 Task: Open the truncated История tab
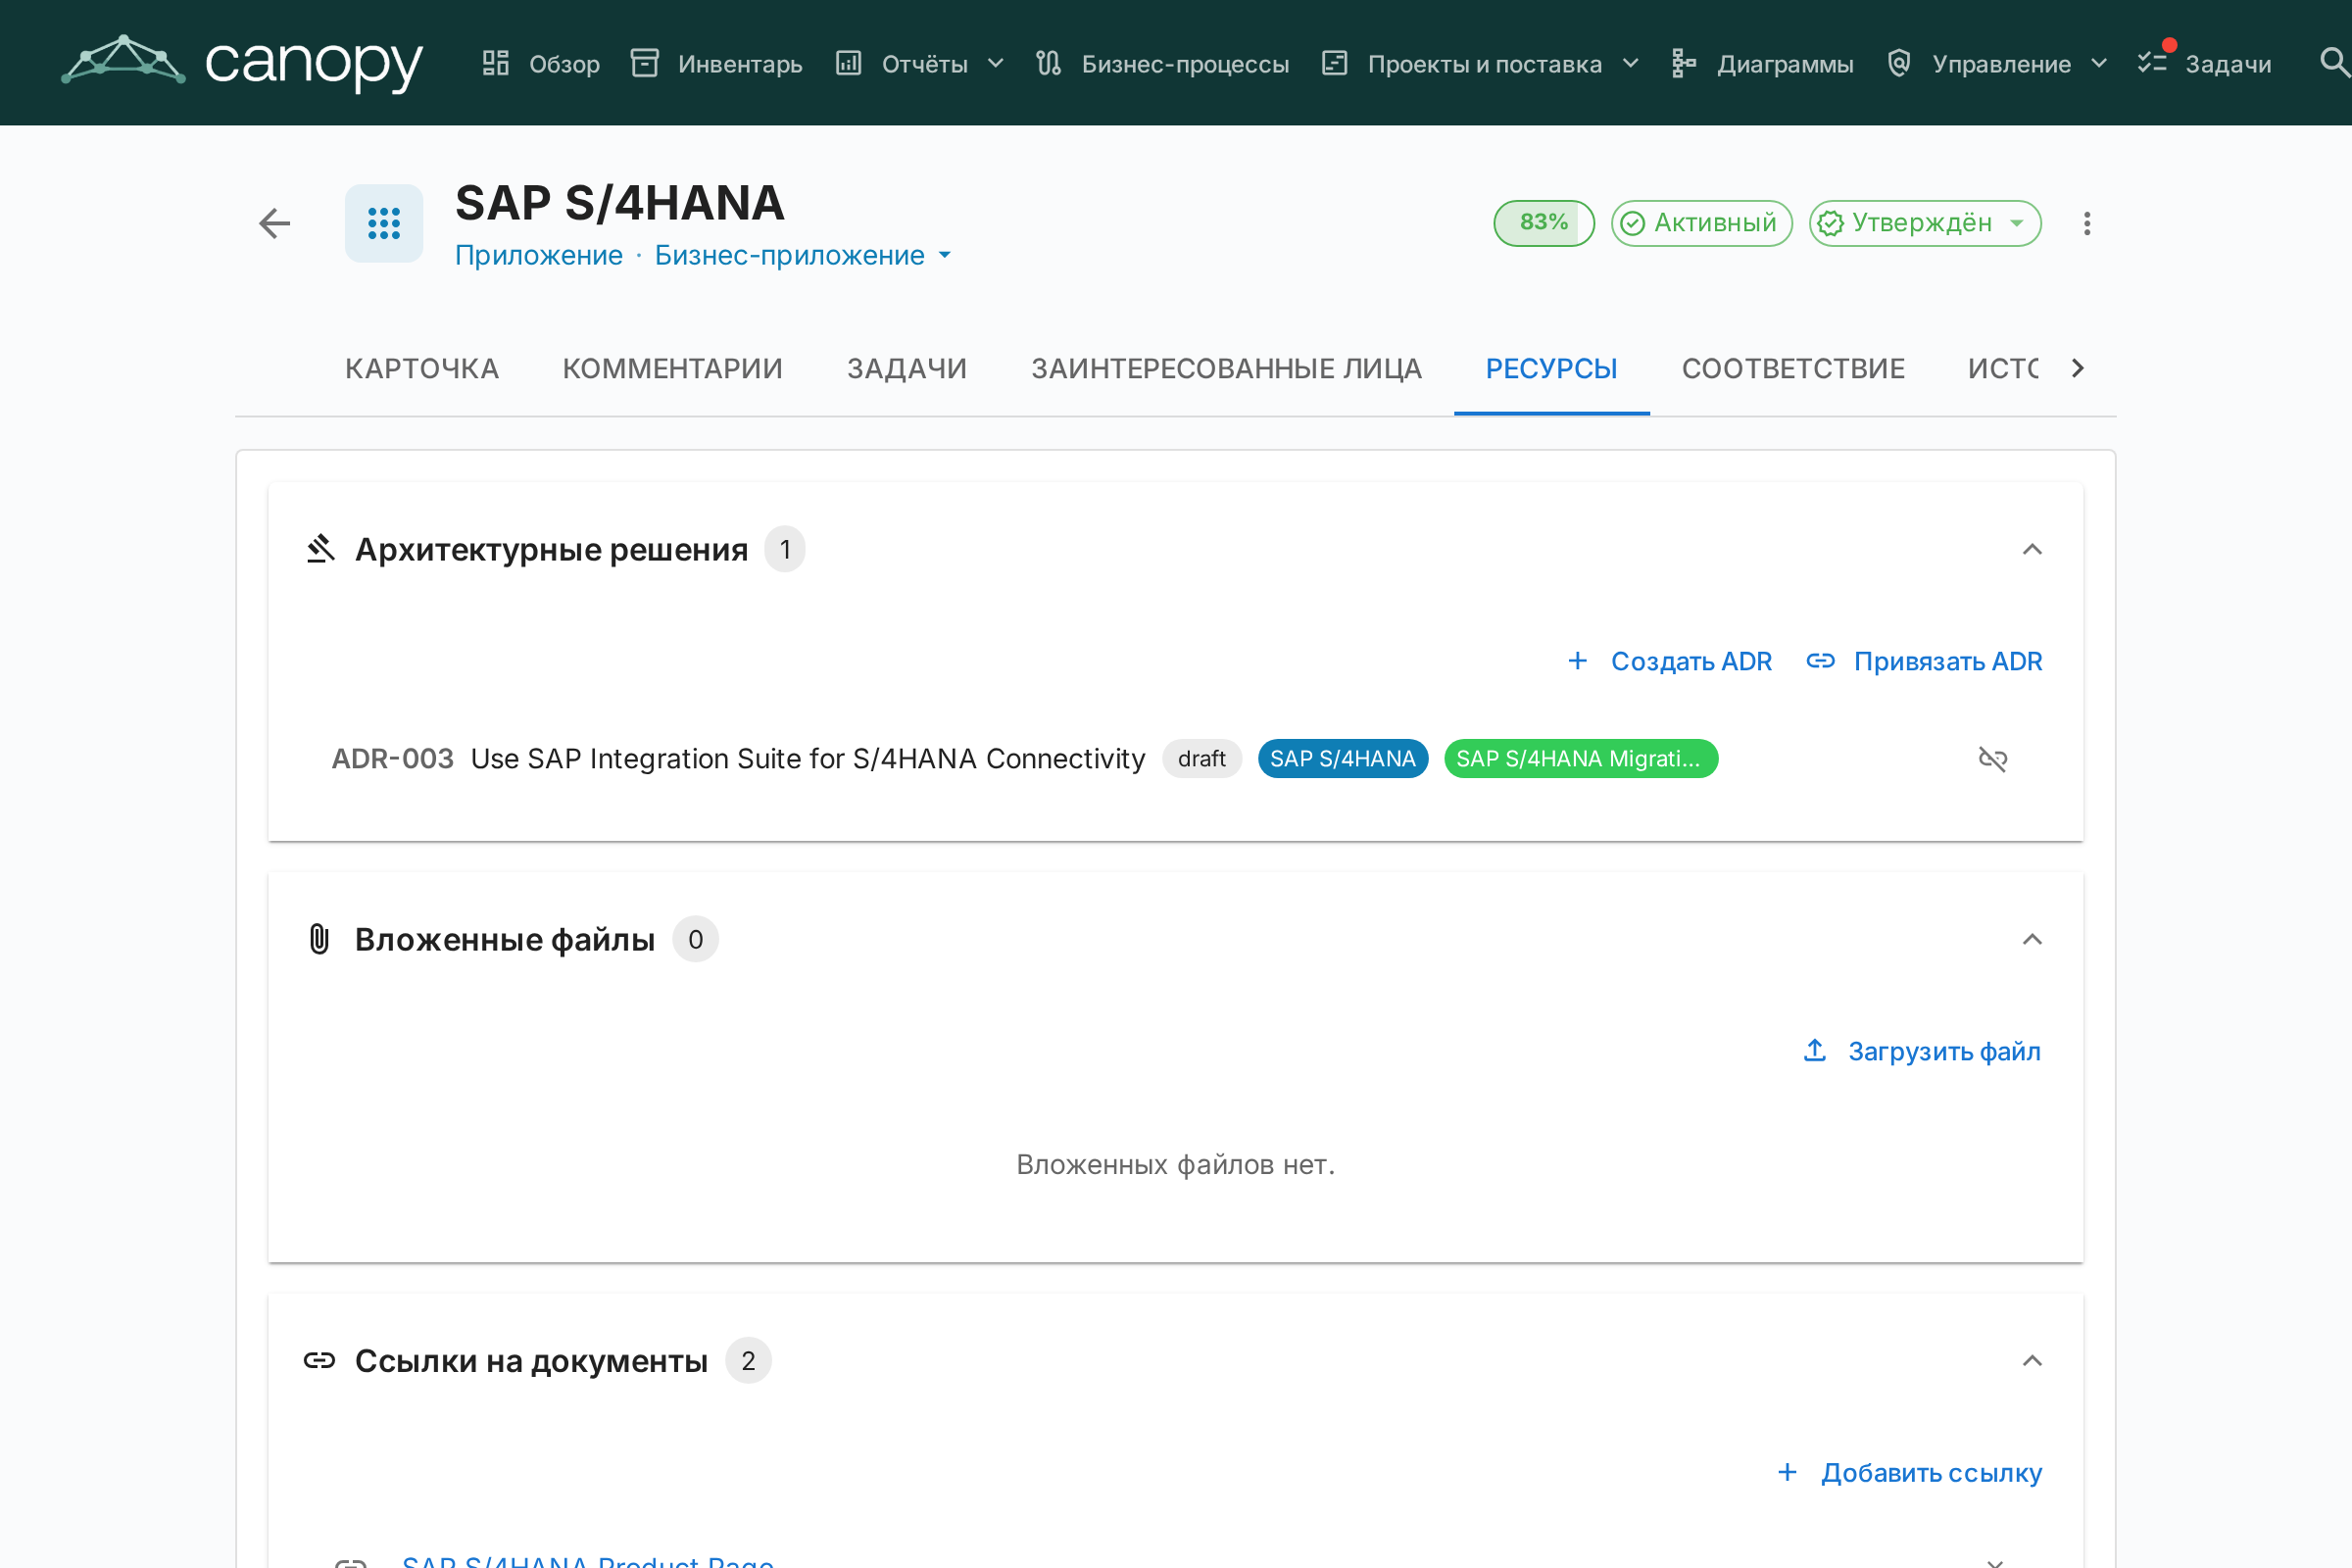pos(2002,368)
